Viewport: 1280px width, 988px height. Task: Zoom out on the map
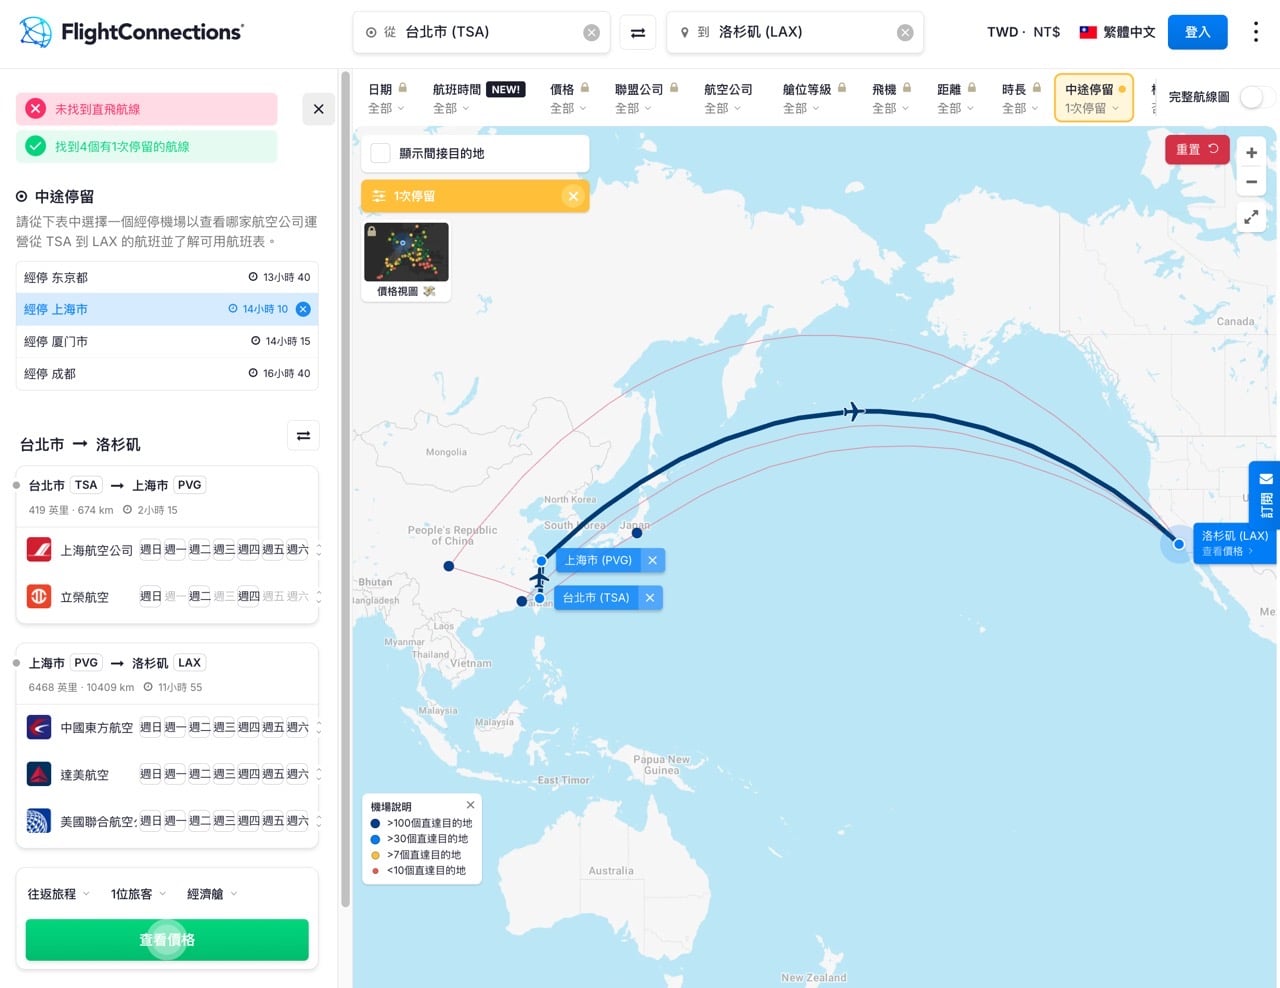coord(1251,182)
